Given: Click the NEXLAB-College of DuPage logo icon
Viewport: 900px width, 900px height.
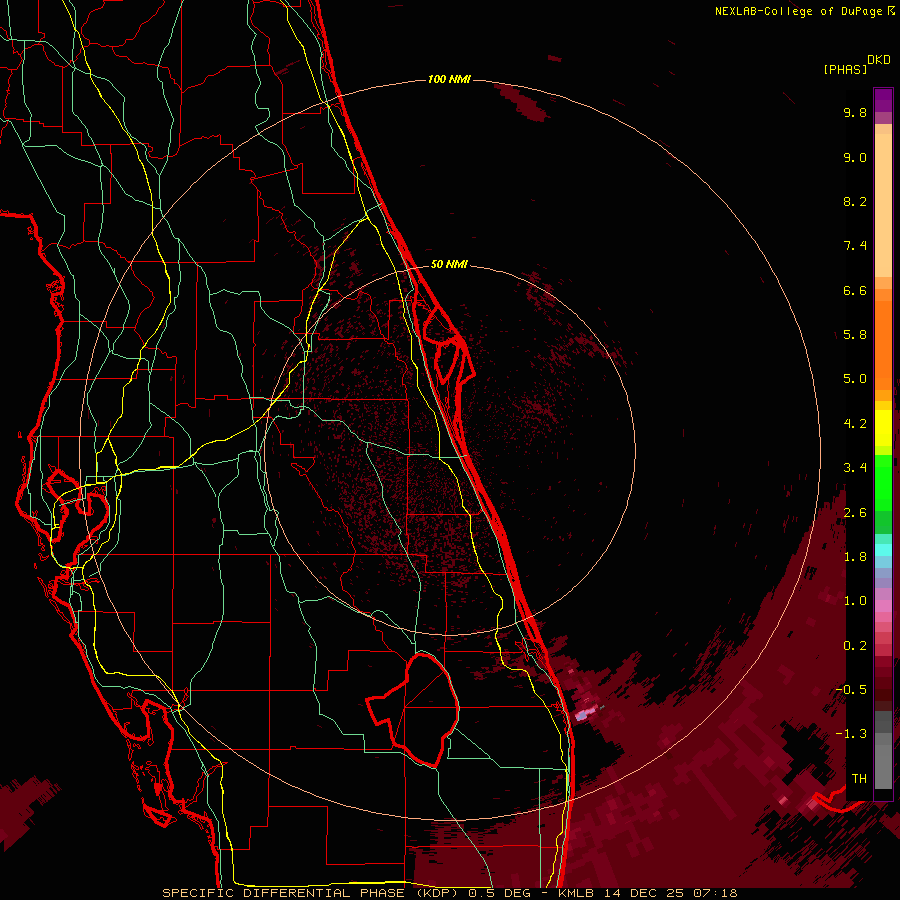Looking at the screenshot, I should coord(891,11).
